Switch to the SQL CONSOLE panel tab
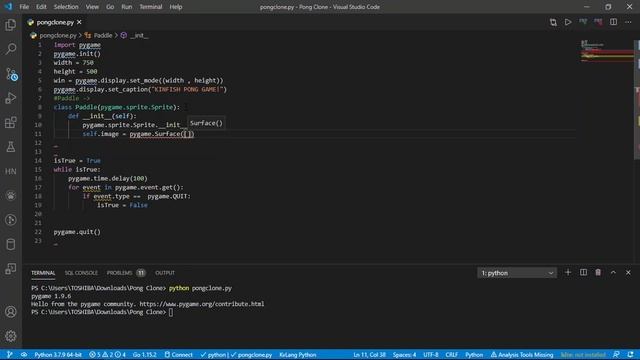Image resolution: width=640 pixels, height=360 pixels. (81, 273)
